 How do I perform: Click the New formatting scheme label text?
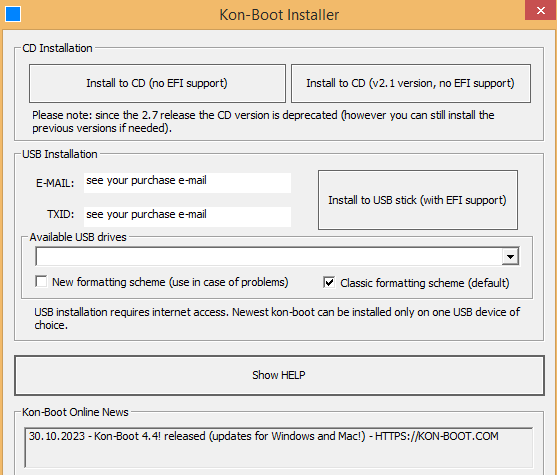pyautogui.click(x=170, y=282)
